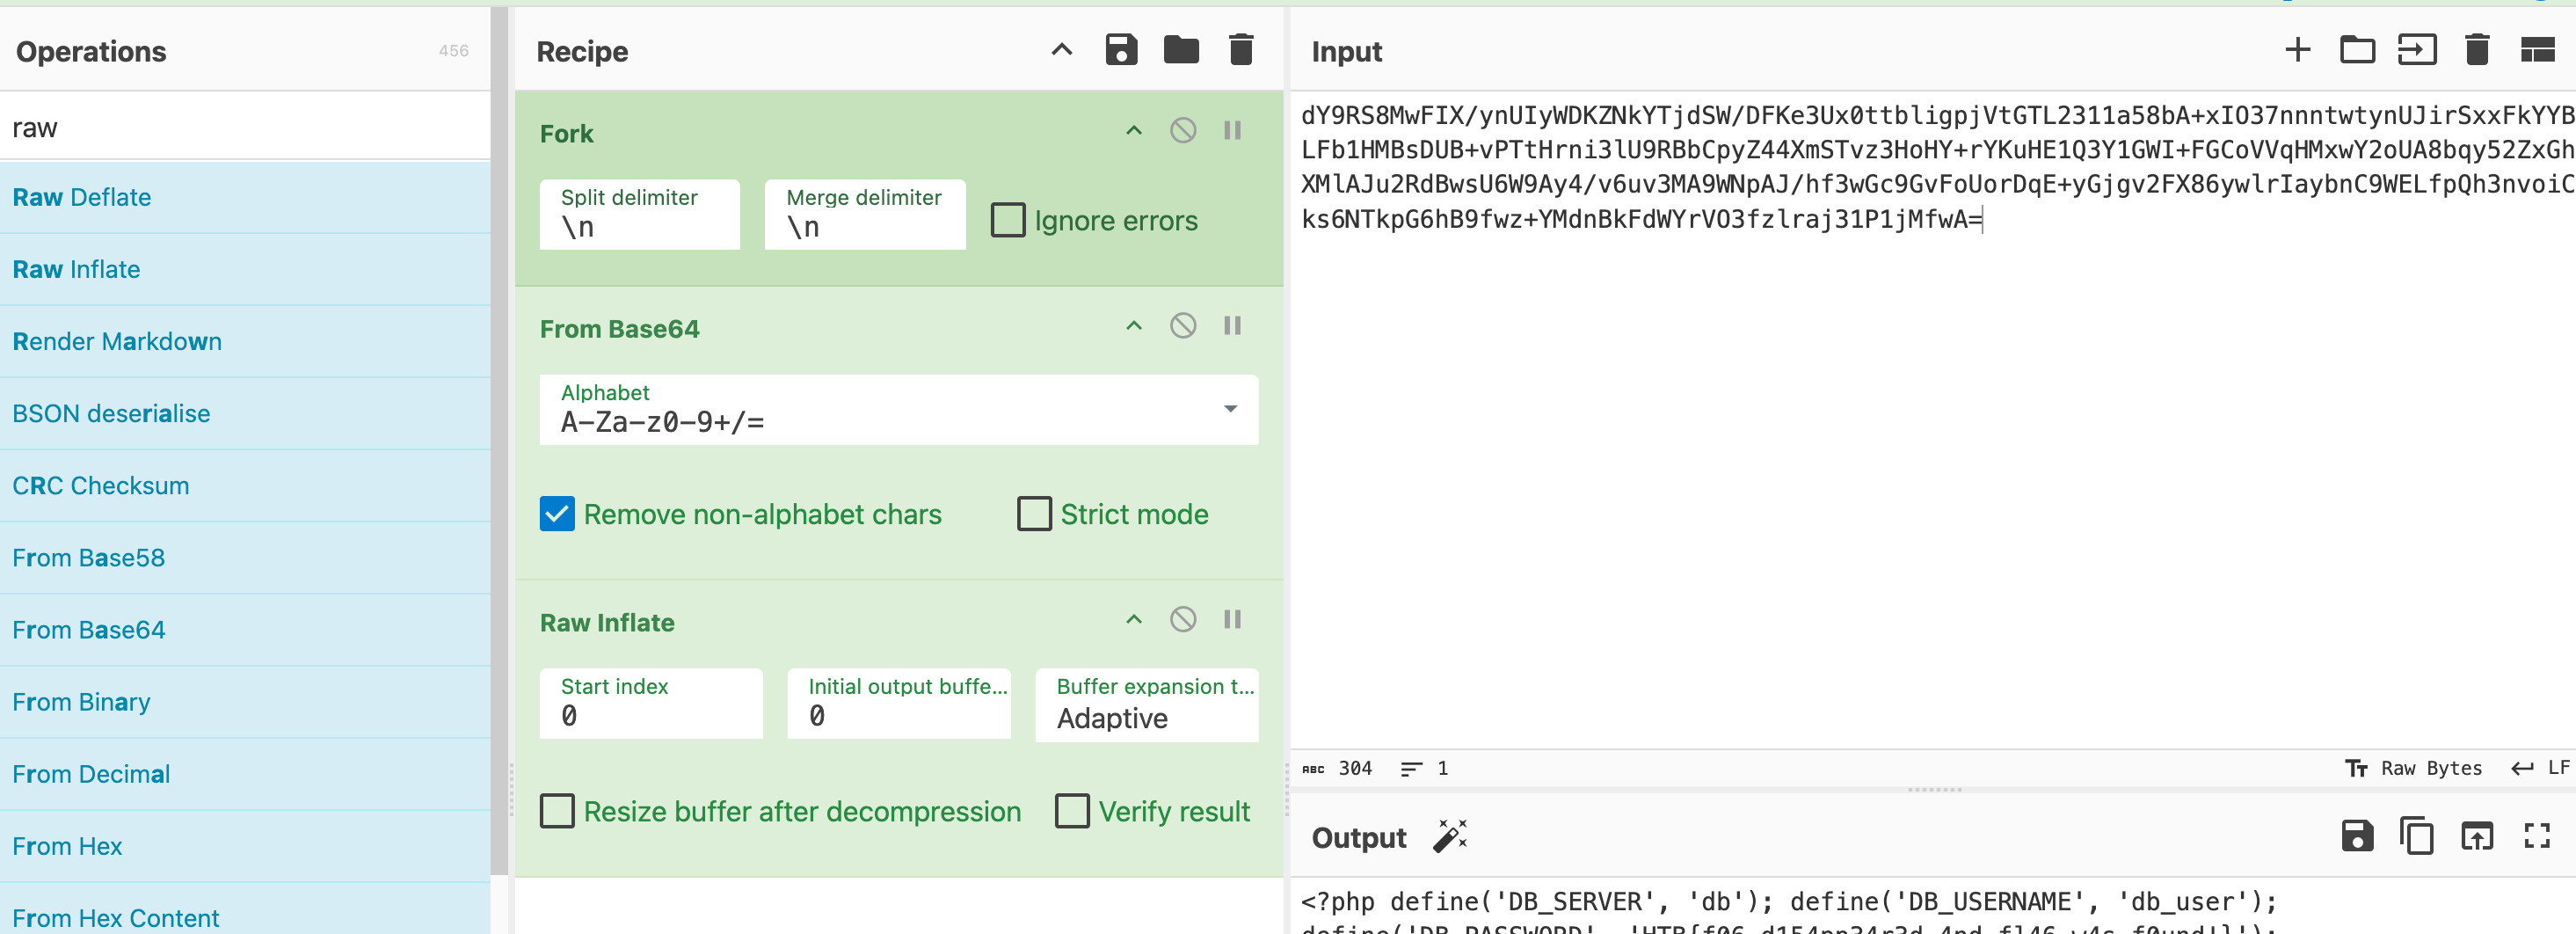
Task: Open the Magic wand suggestions
Action: (1450, 836)
